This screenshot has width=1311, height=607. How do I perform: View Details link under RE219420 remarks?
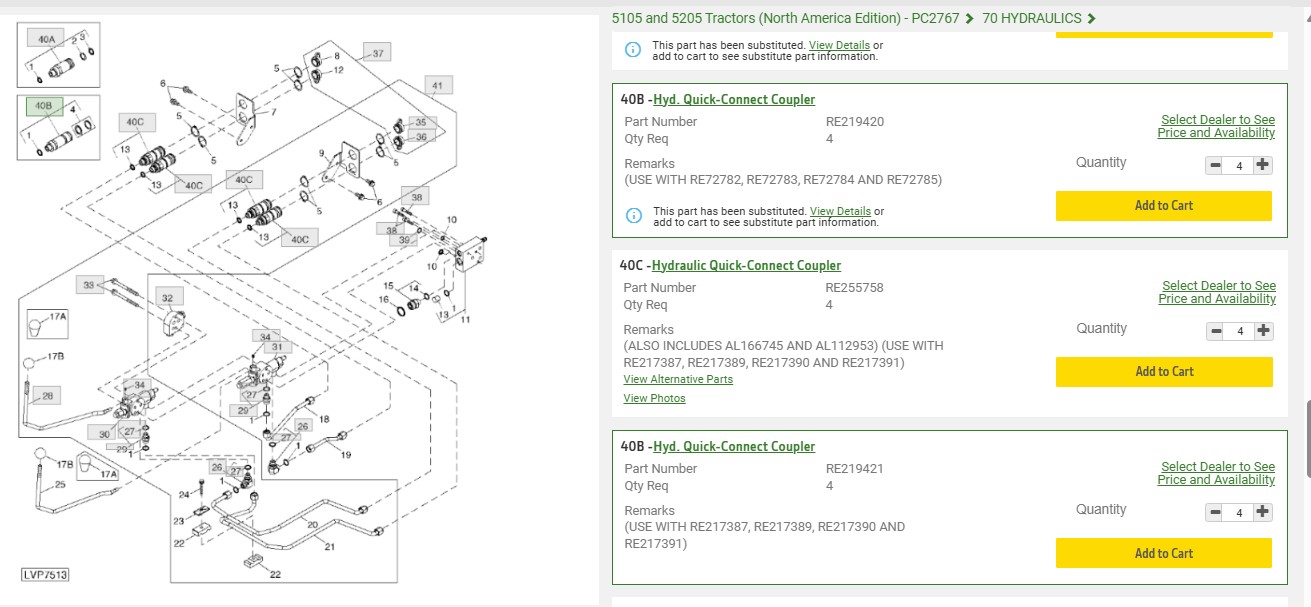(x=840, y=211)
